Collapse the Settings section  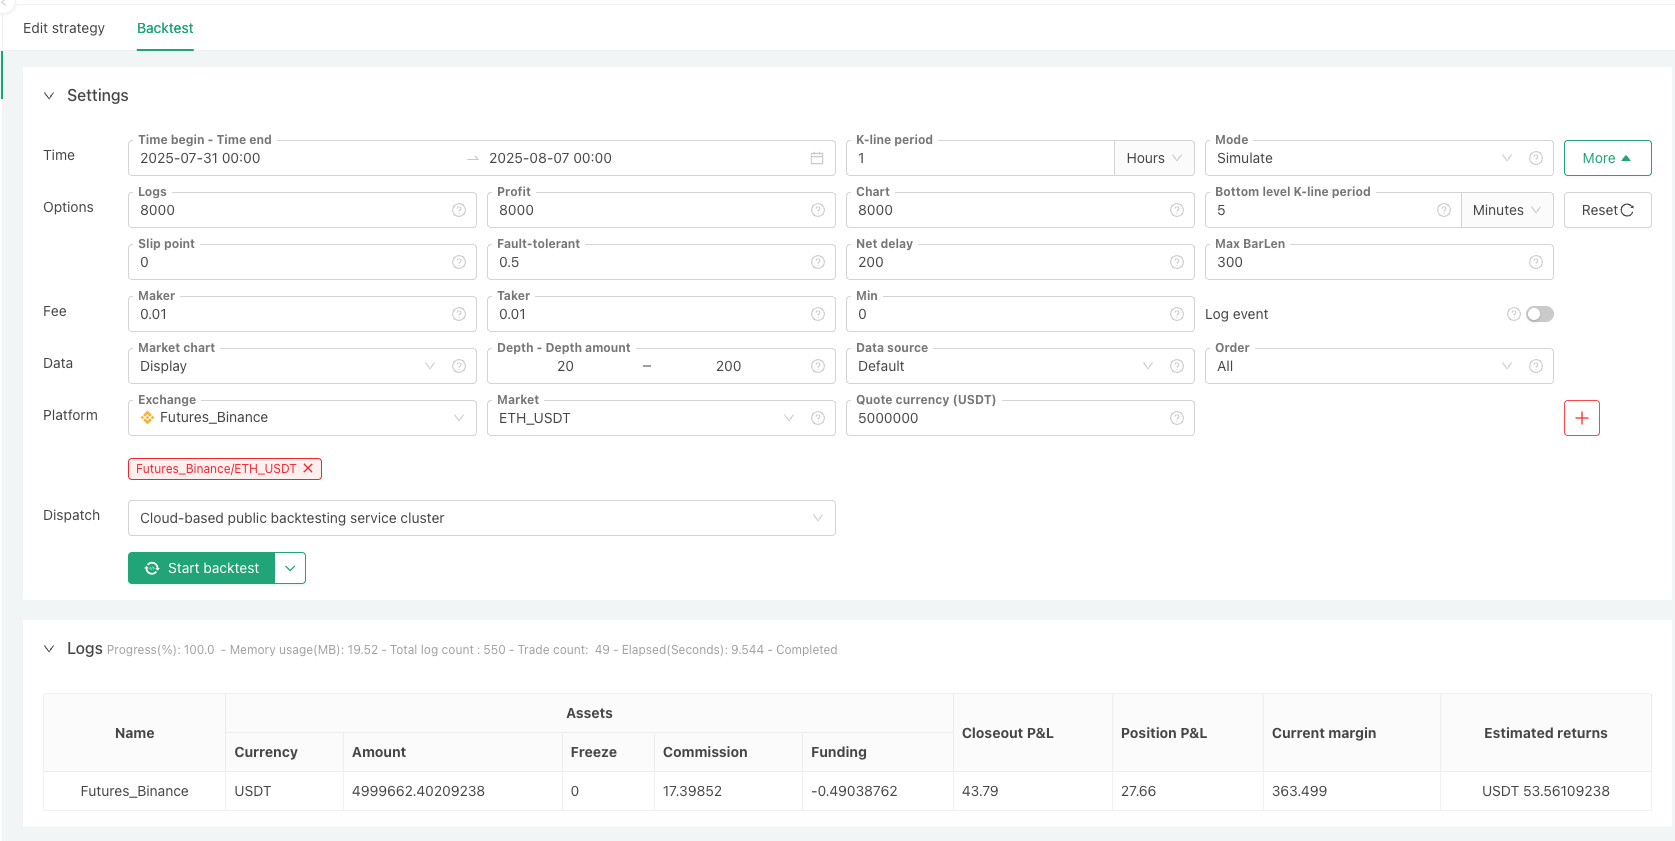[49, 96]
